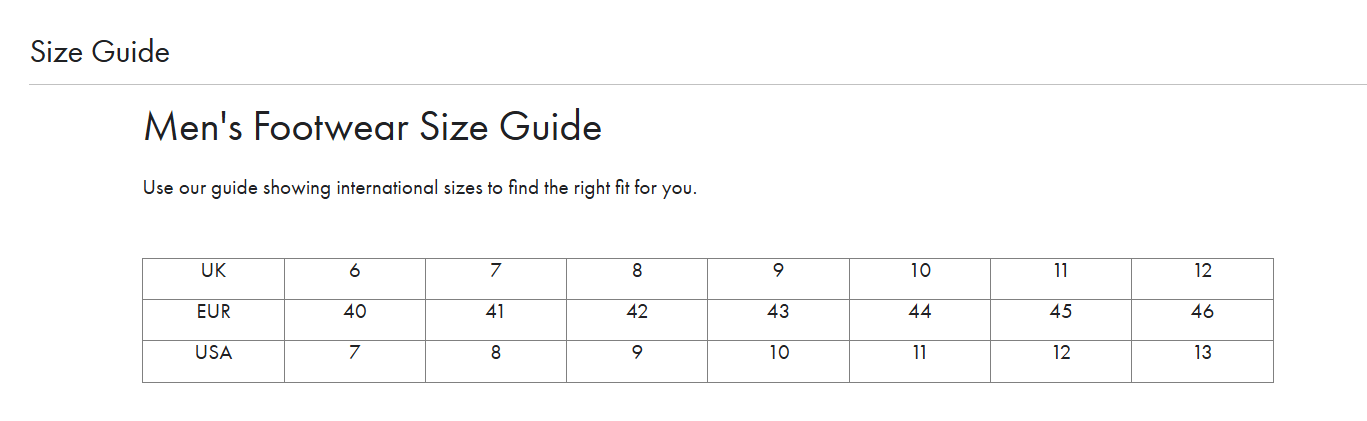Click the international sizes description text

point(420,188)
